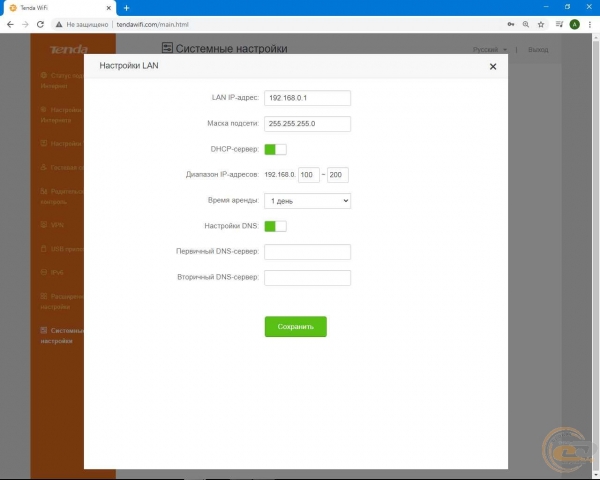Image resolution: width=600 pixels, height=480 pixels.
Task: Click the LAN IP-адрес input field
Action: click(x=307, y=98)
